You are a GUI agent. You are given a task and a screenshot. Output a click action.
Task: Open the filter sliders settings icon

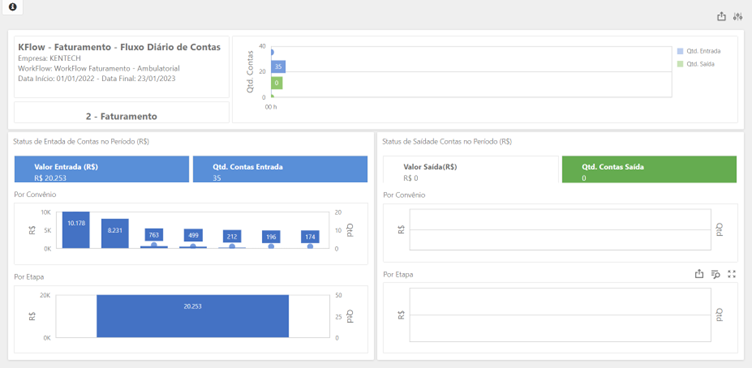point(737,17)
